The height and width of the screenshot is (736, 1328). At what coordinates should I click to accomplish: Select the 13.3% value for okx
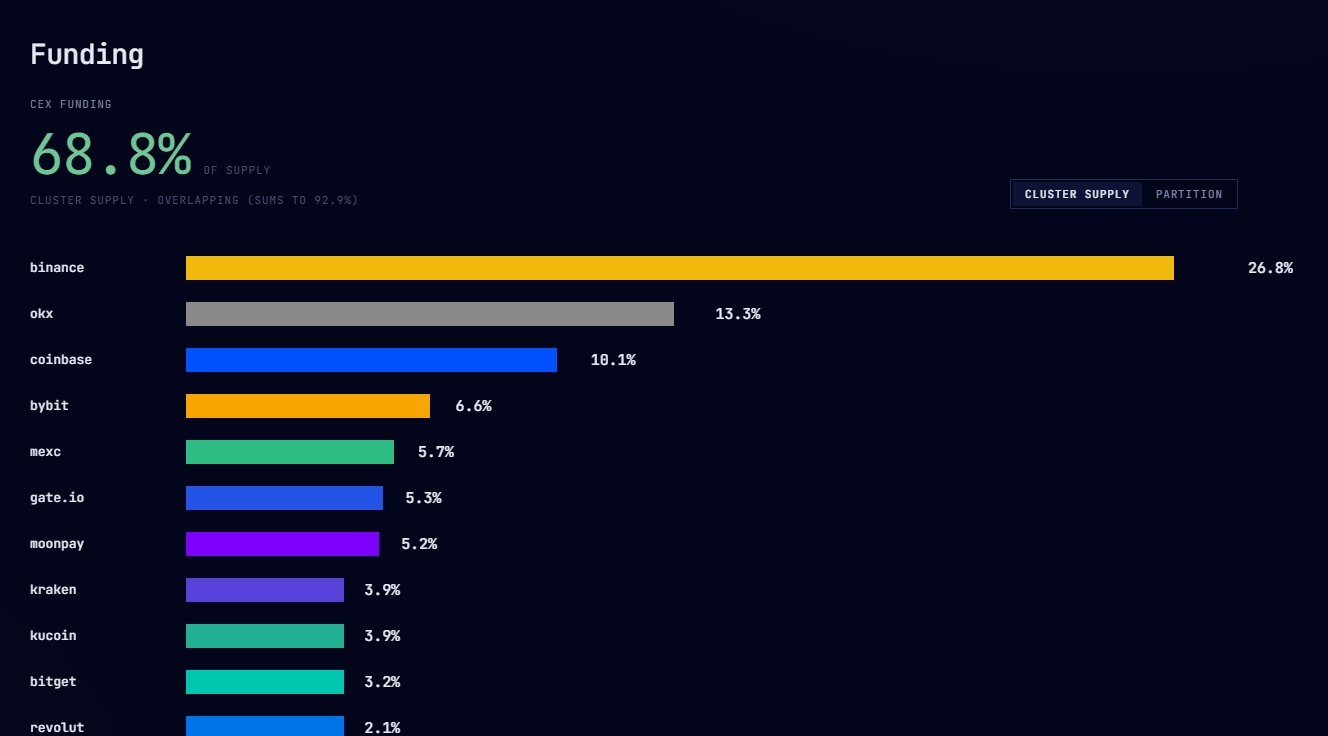pyautogui.click(x=738, y=314)
